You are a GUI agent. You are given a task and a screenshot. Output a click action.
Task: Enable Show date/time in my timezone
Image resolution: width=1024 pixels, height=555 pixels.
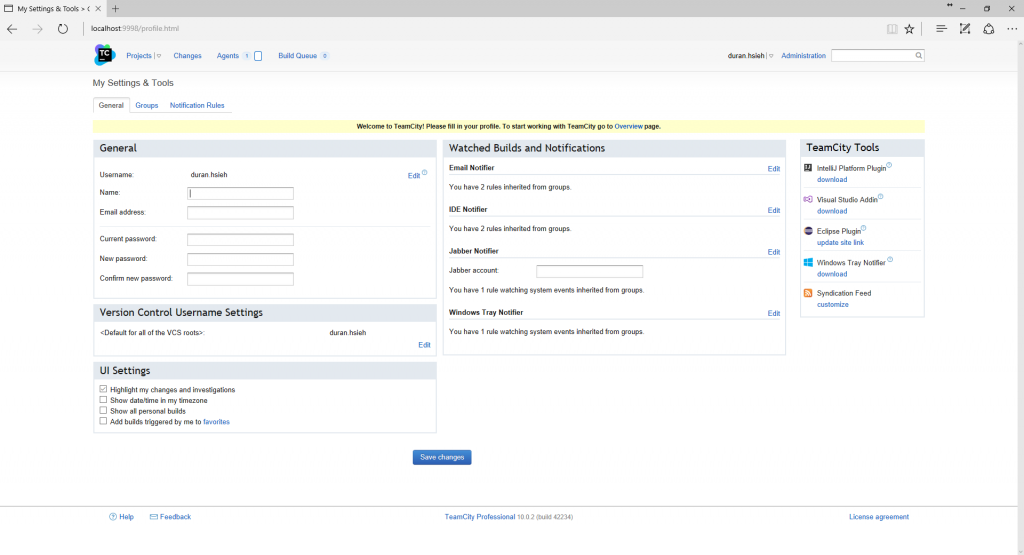point(103,400)
